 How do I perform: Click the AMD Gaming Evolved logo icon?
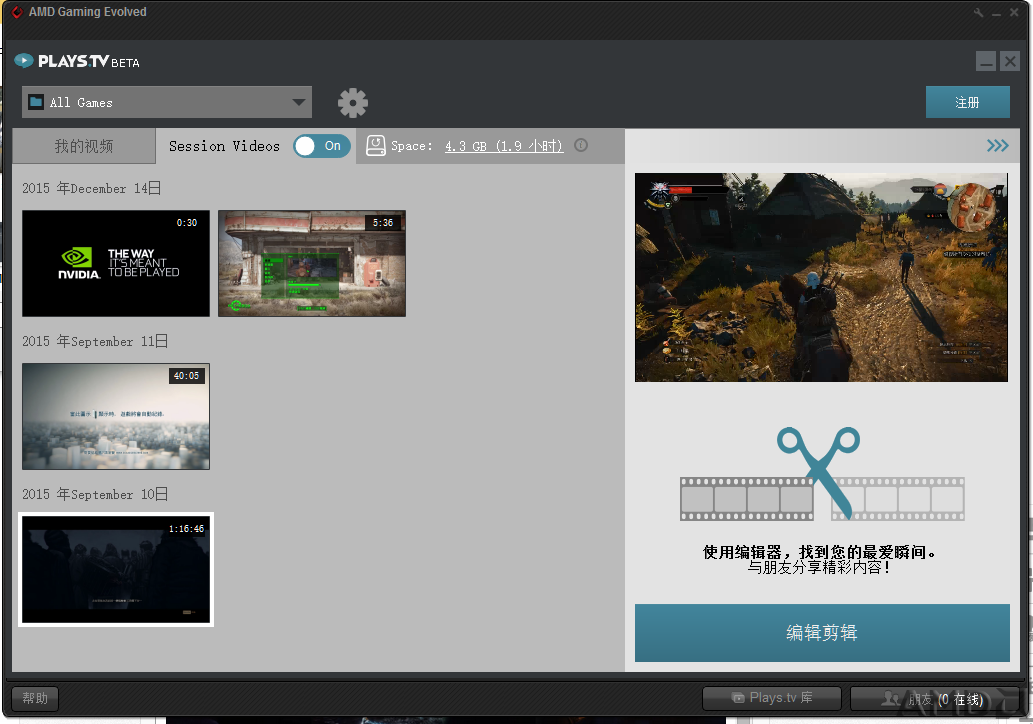[17, 12]
